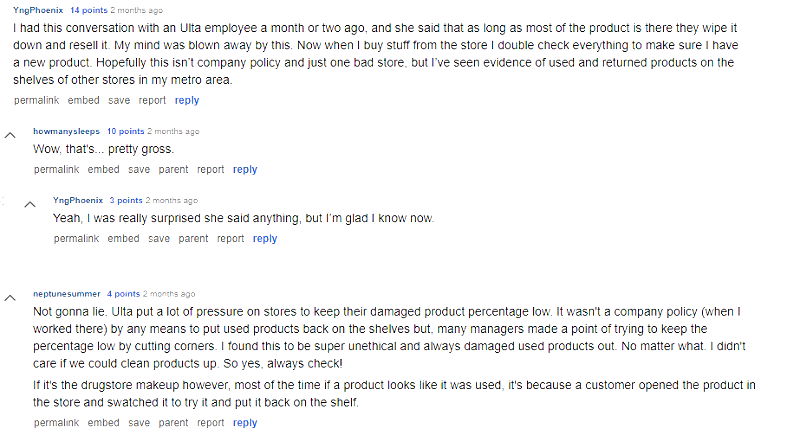Open permalink of top comment

point(37,100)
